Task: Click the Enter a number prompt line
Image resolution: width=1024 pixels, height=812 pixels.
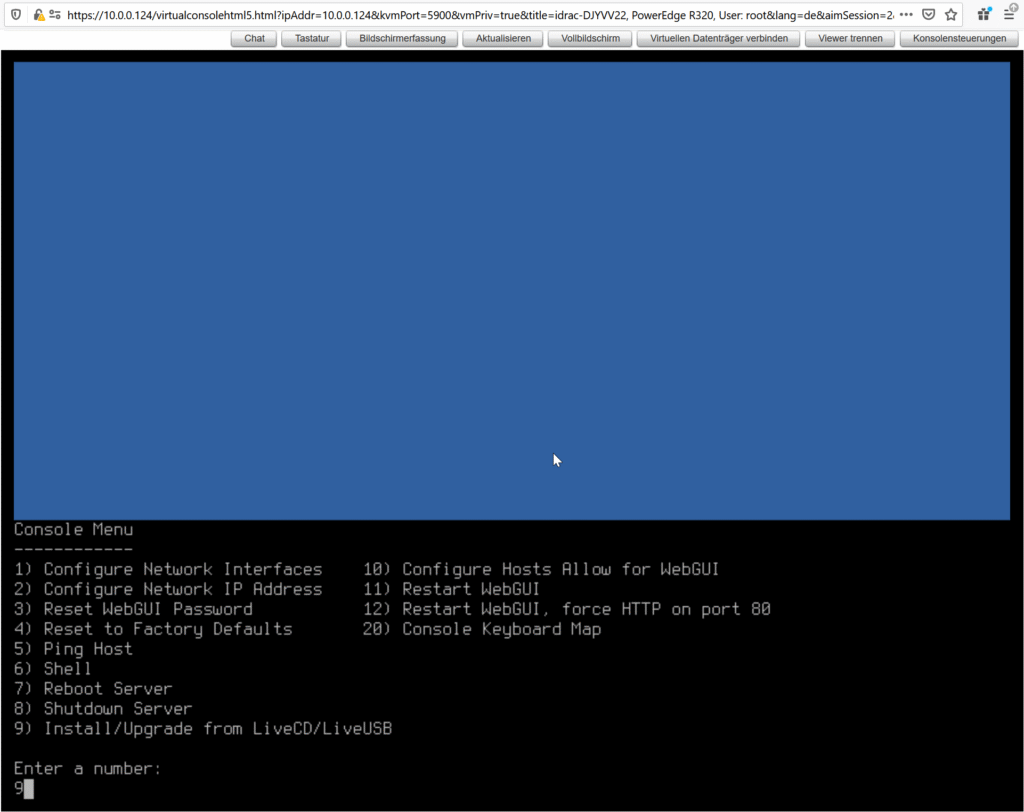Action: (x=88, y=768)
